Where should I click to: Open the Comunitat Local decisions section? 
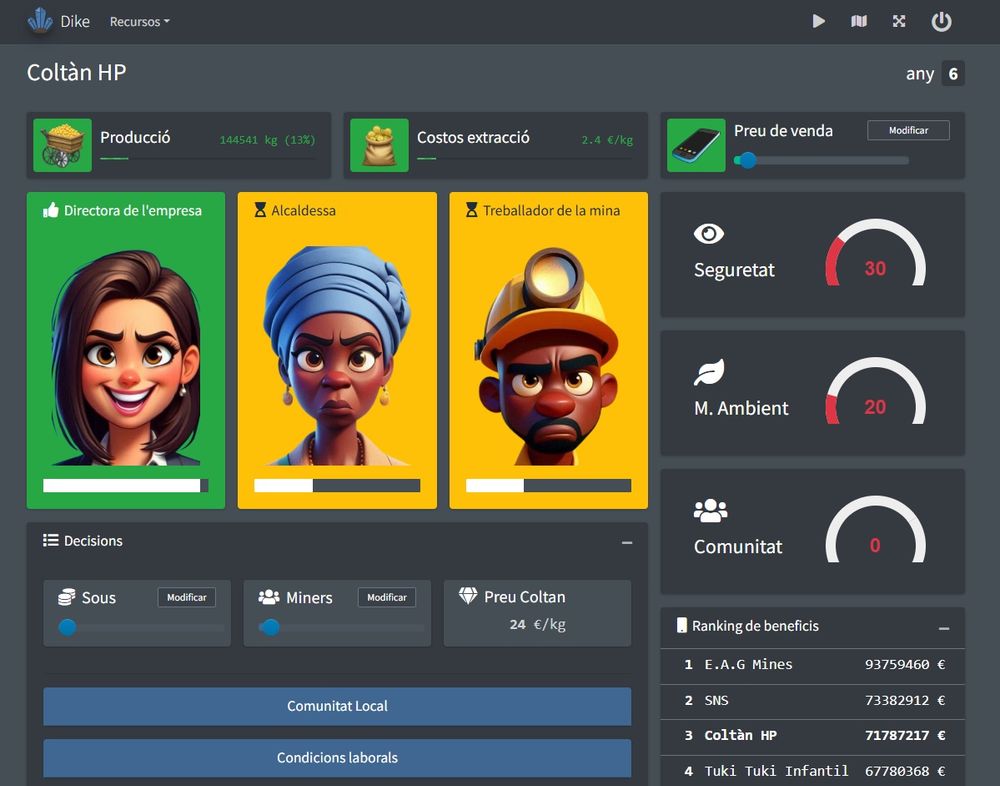tap(337, 706)
